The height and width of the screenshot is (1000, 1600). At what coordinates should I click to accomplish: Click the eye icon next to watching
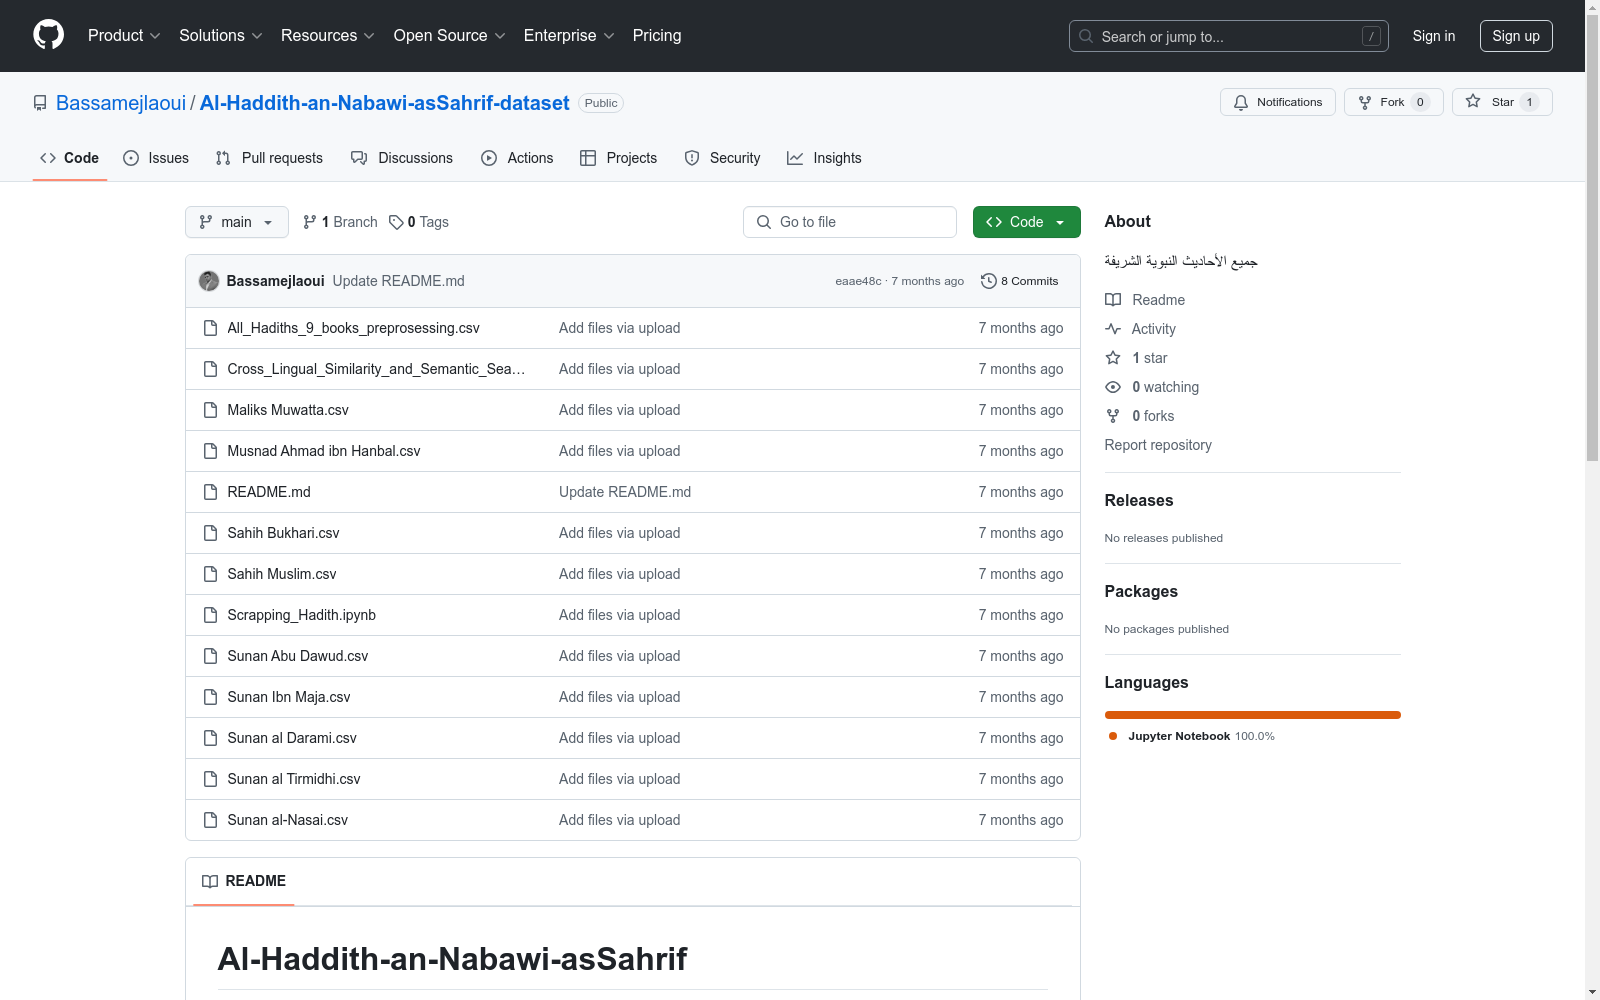tap(1113, 387)
